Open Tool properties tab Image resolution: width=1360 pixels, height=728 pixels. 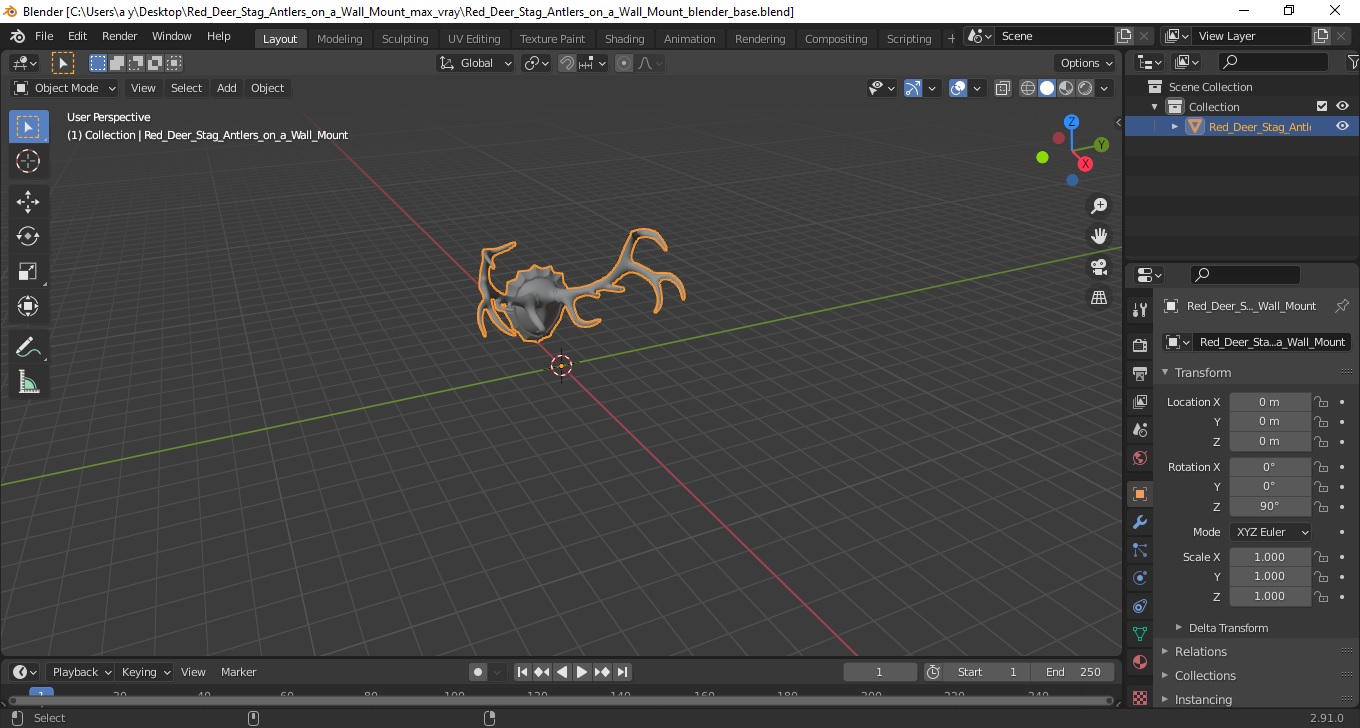pos(1139,310)
